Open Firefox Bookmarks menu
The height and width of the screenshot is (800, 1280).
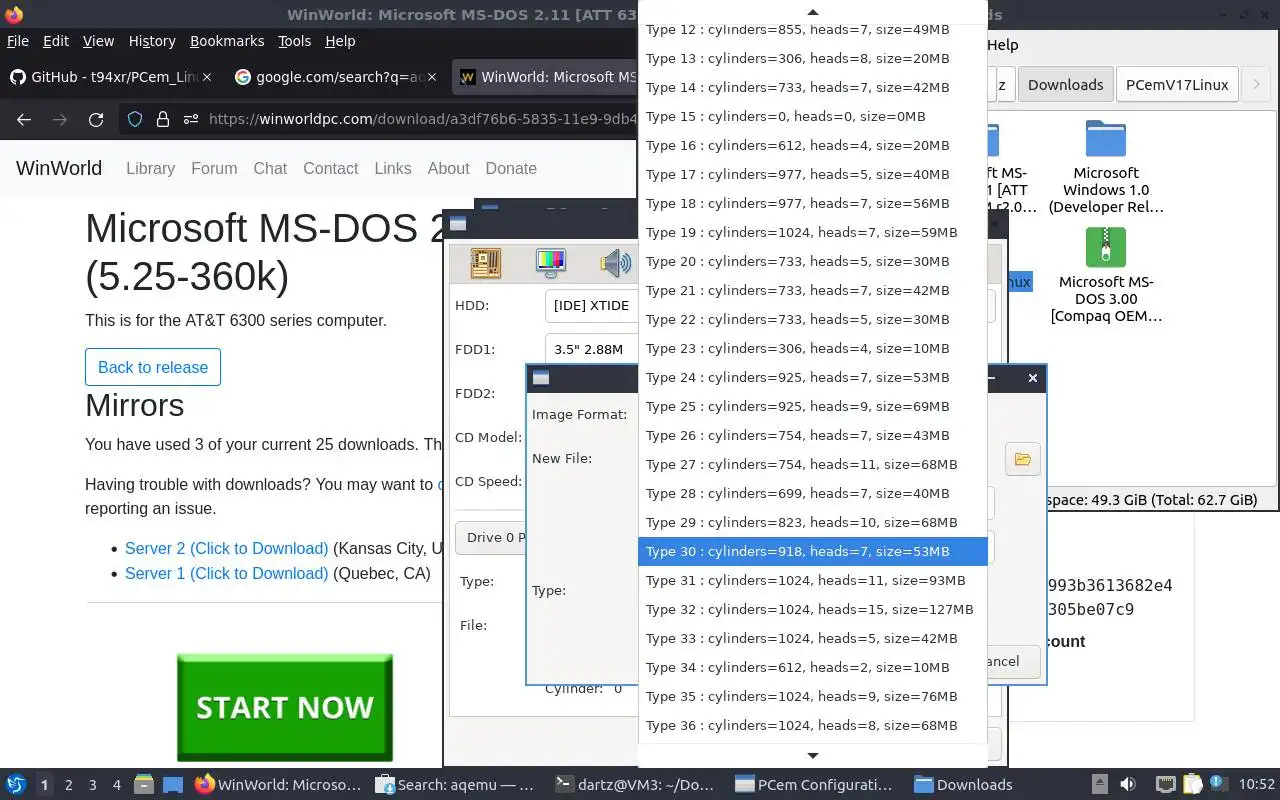point(227,41)
